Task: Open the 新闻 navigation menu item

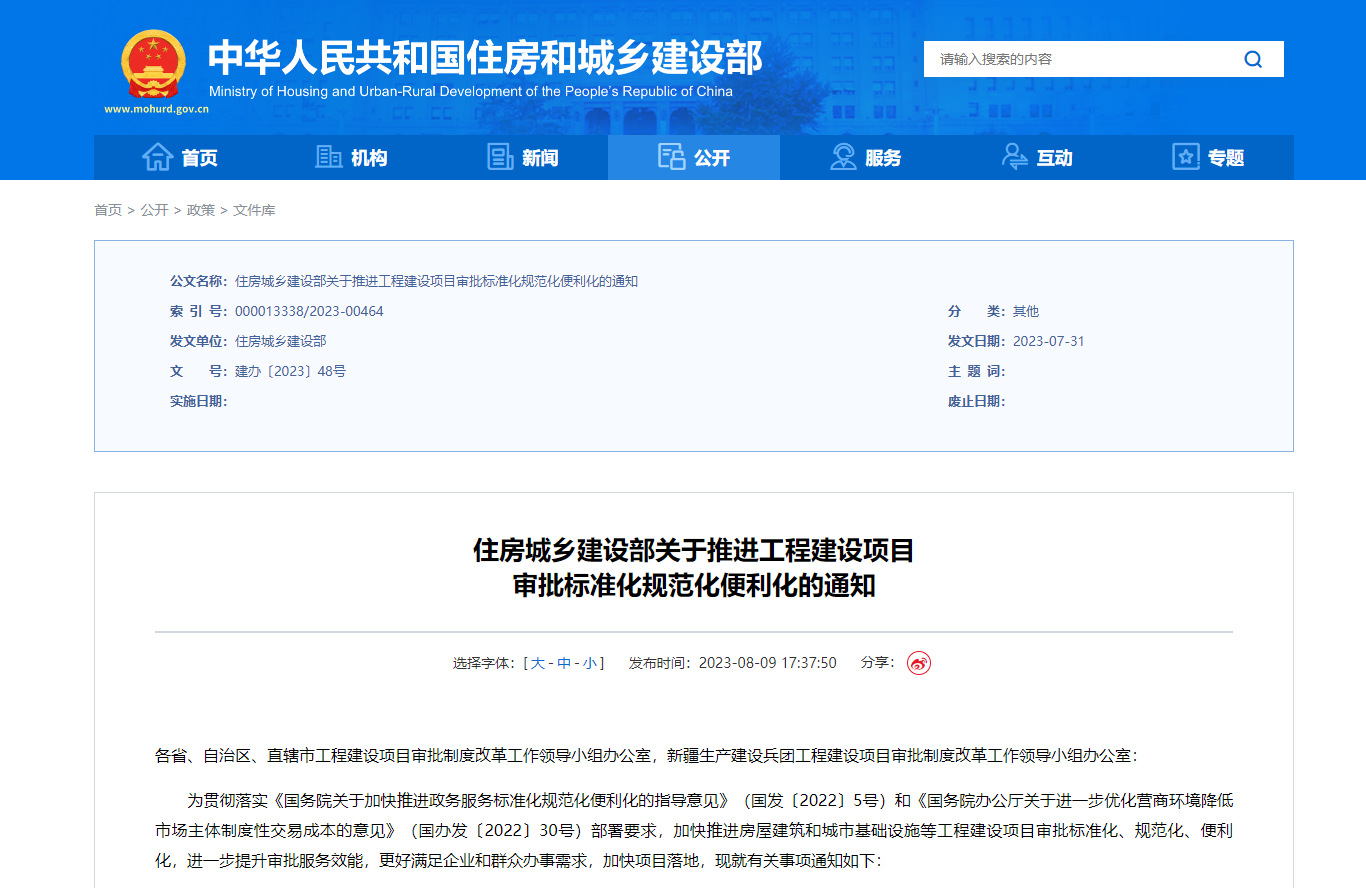Action: pyautogui.click(x=540, y=158)
